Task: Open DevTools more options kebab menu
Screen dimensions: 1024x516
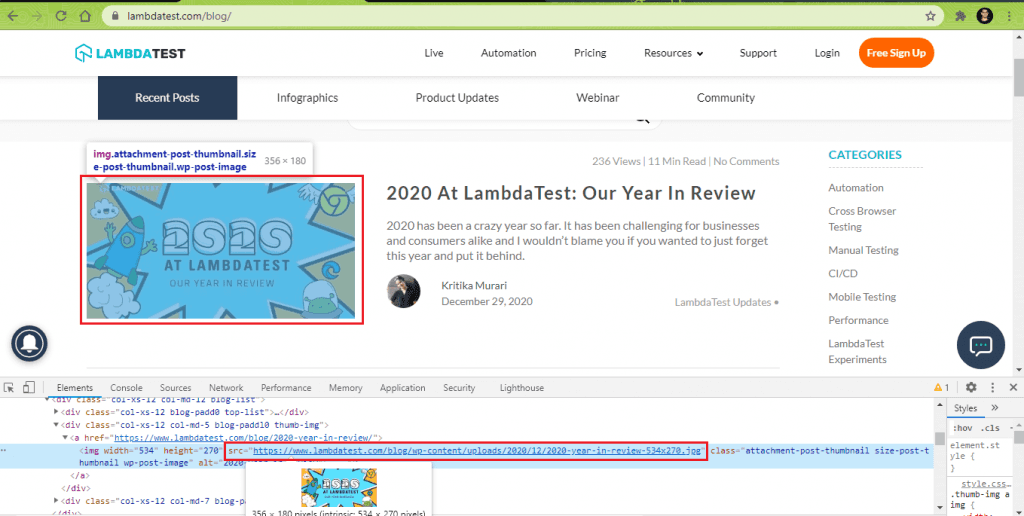Action: [993, 387]
